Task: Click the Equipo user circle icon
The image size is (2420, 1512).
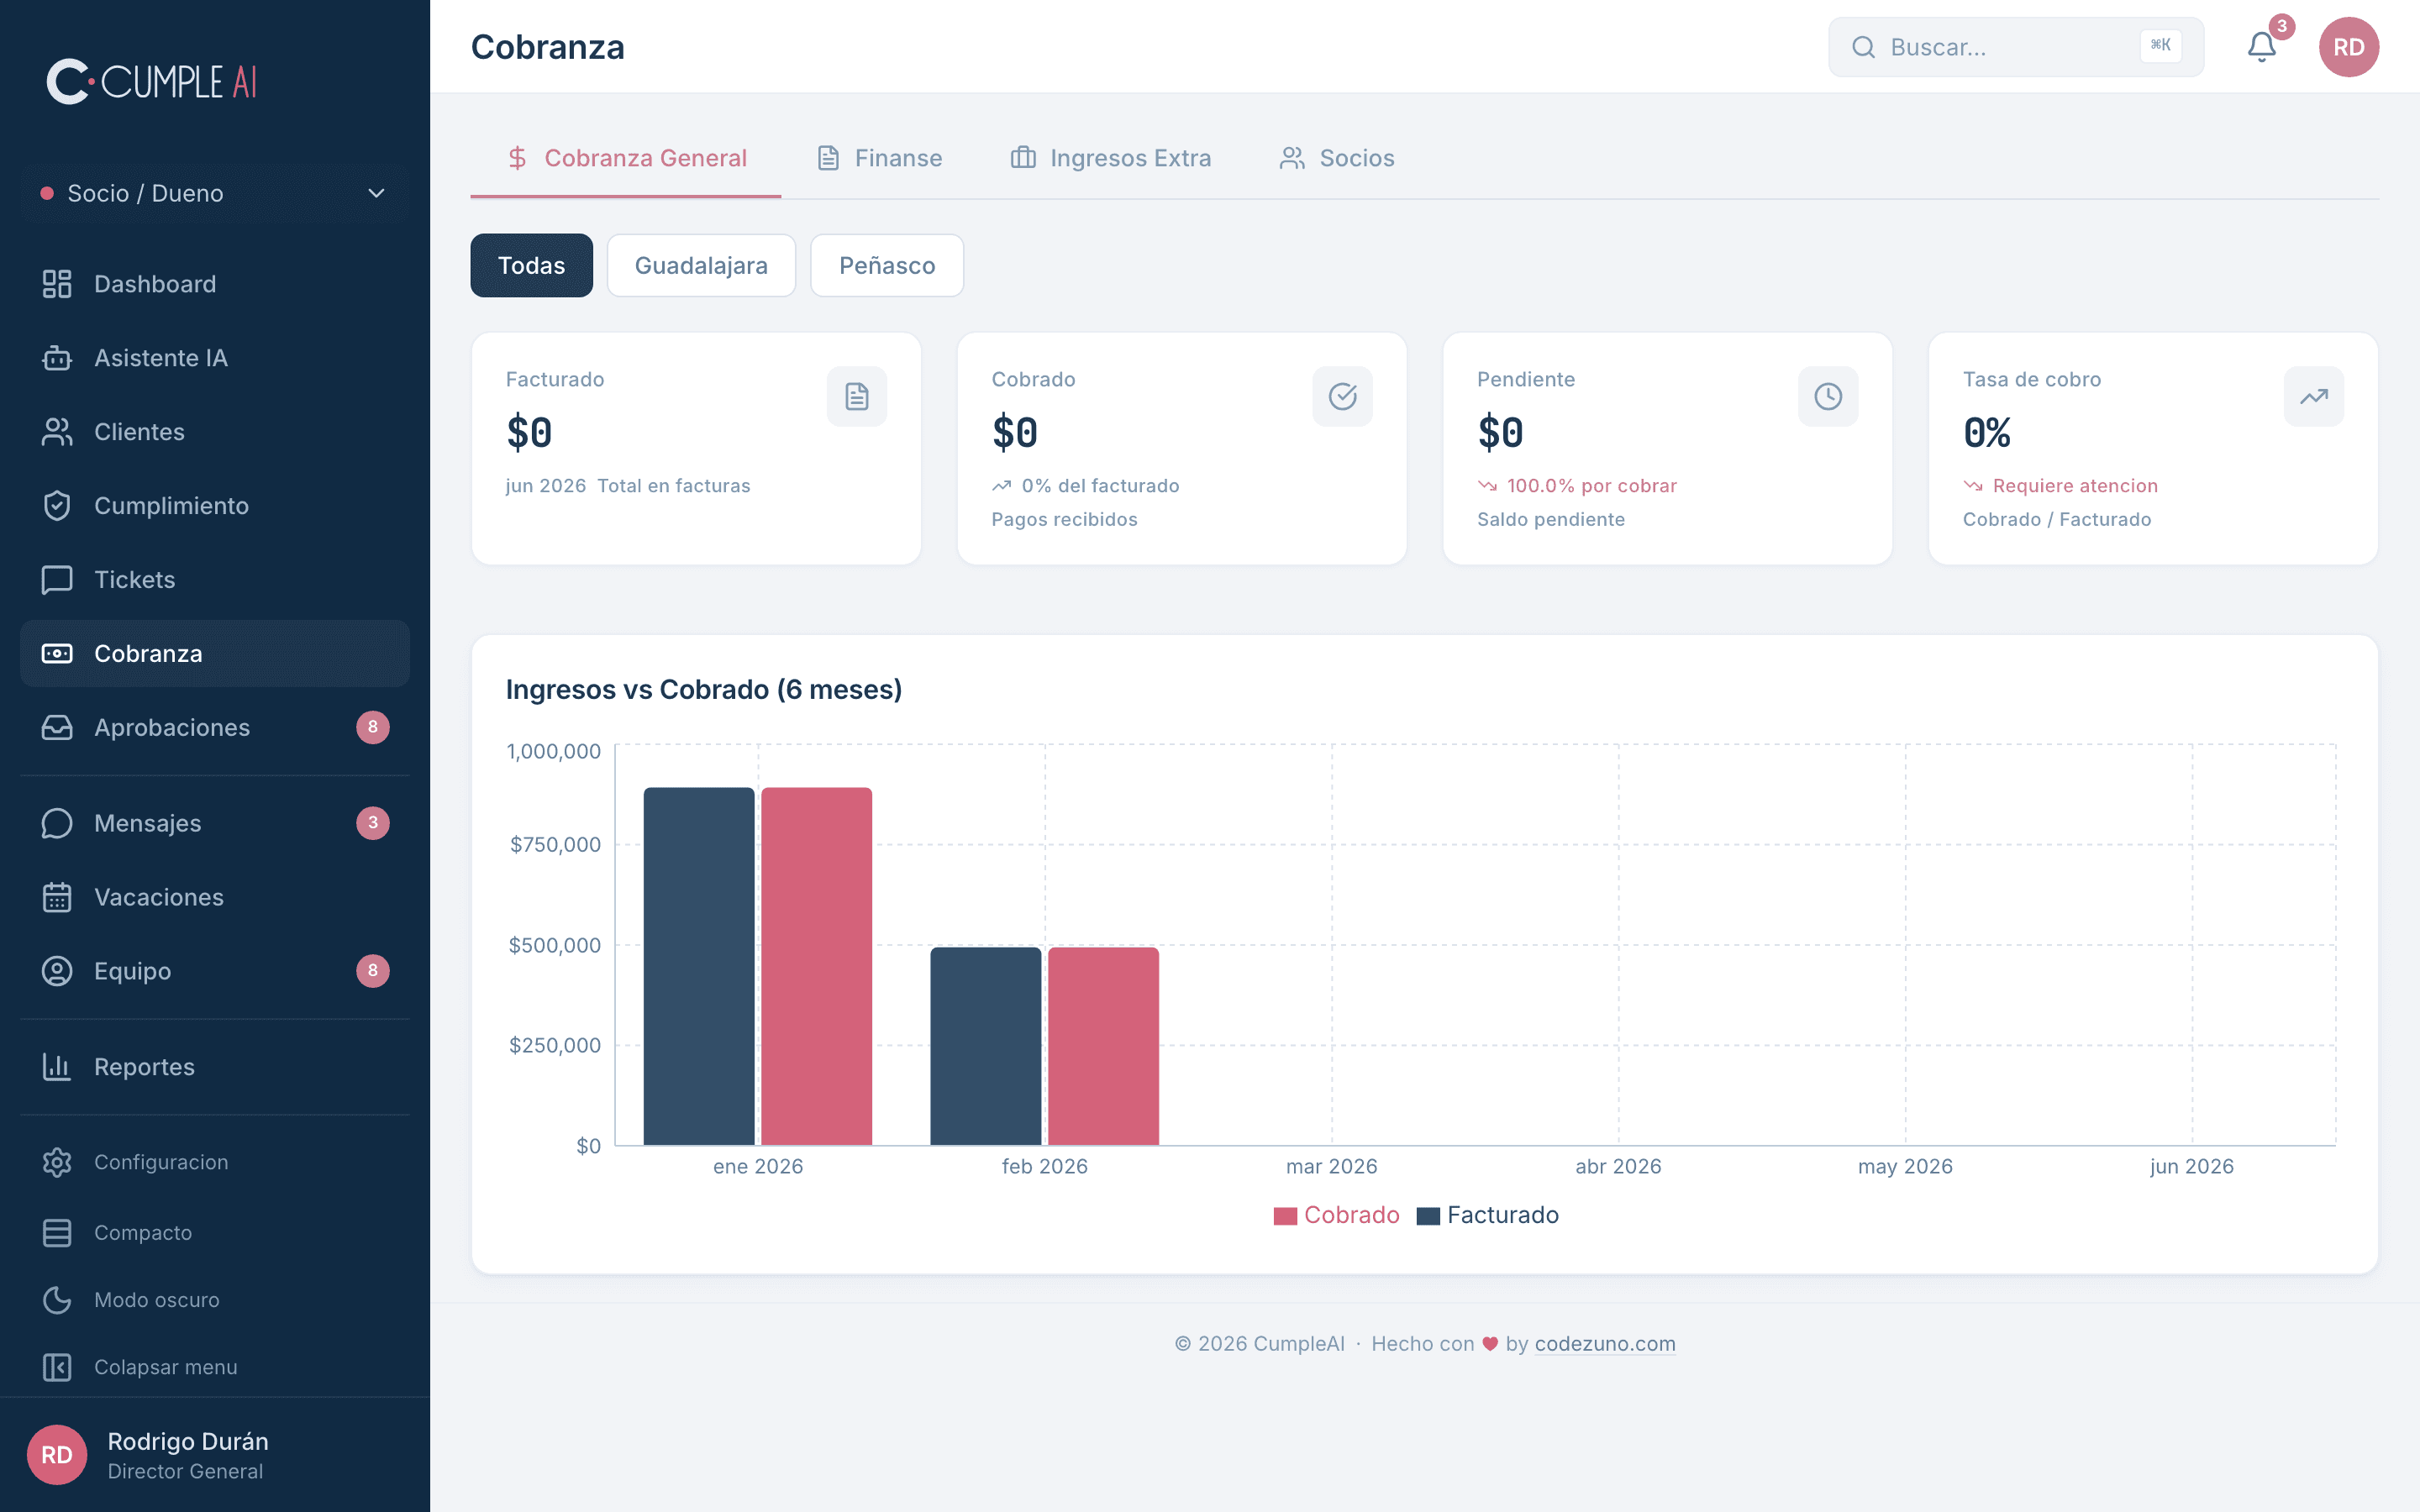Action: click(57, 971)
